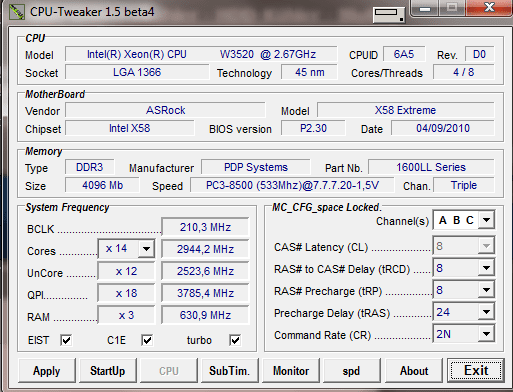Open the Monitor page
Image resolution: width=513 pixels, height=392 pixels.
[291, 371]
